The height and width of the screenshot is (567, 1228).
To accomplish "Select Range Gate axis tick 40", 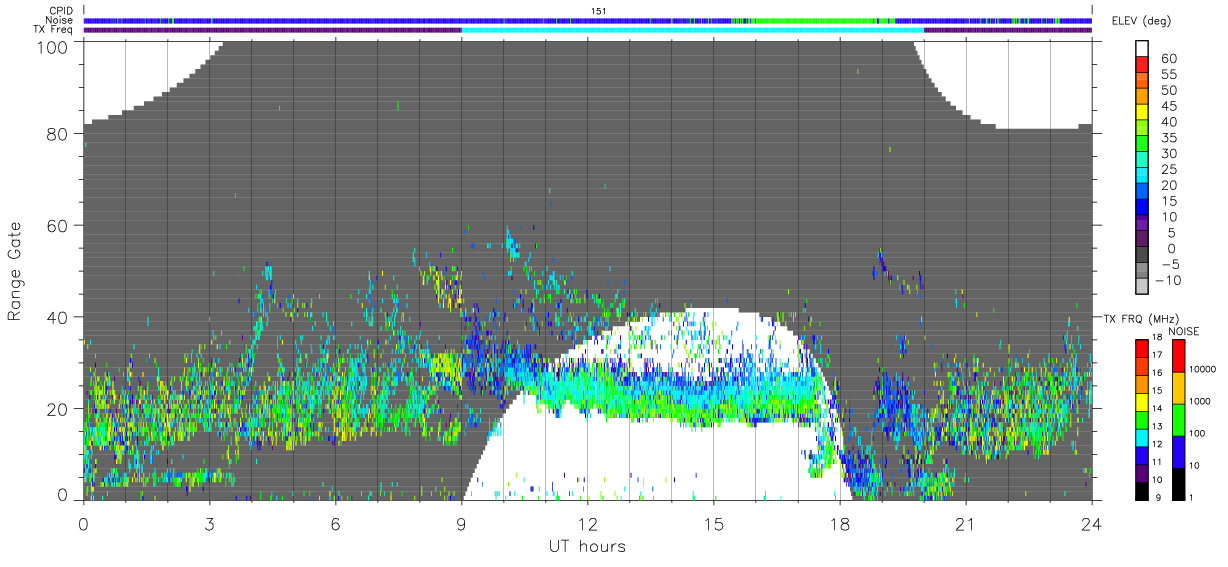I will 56,317.
